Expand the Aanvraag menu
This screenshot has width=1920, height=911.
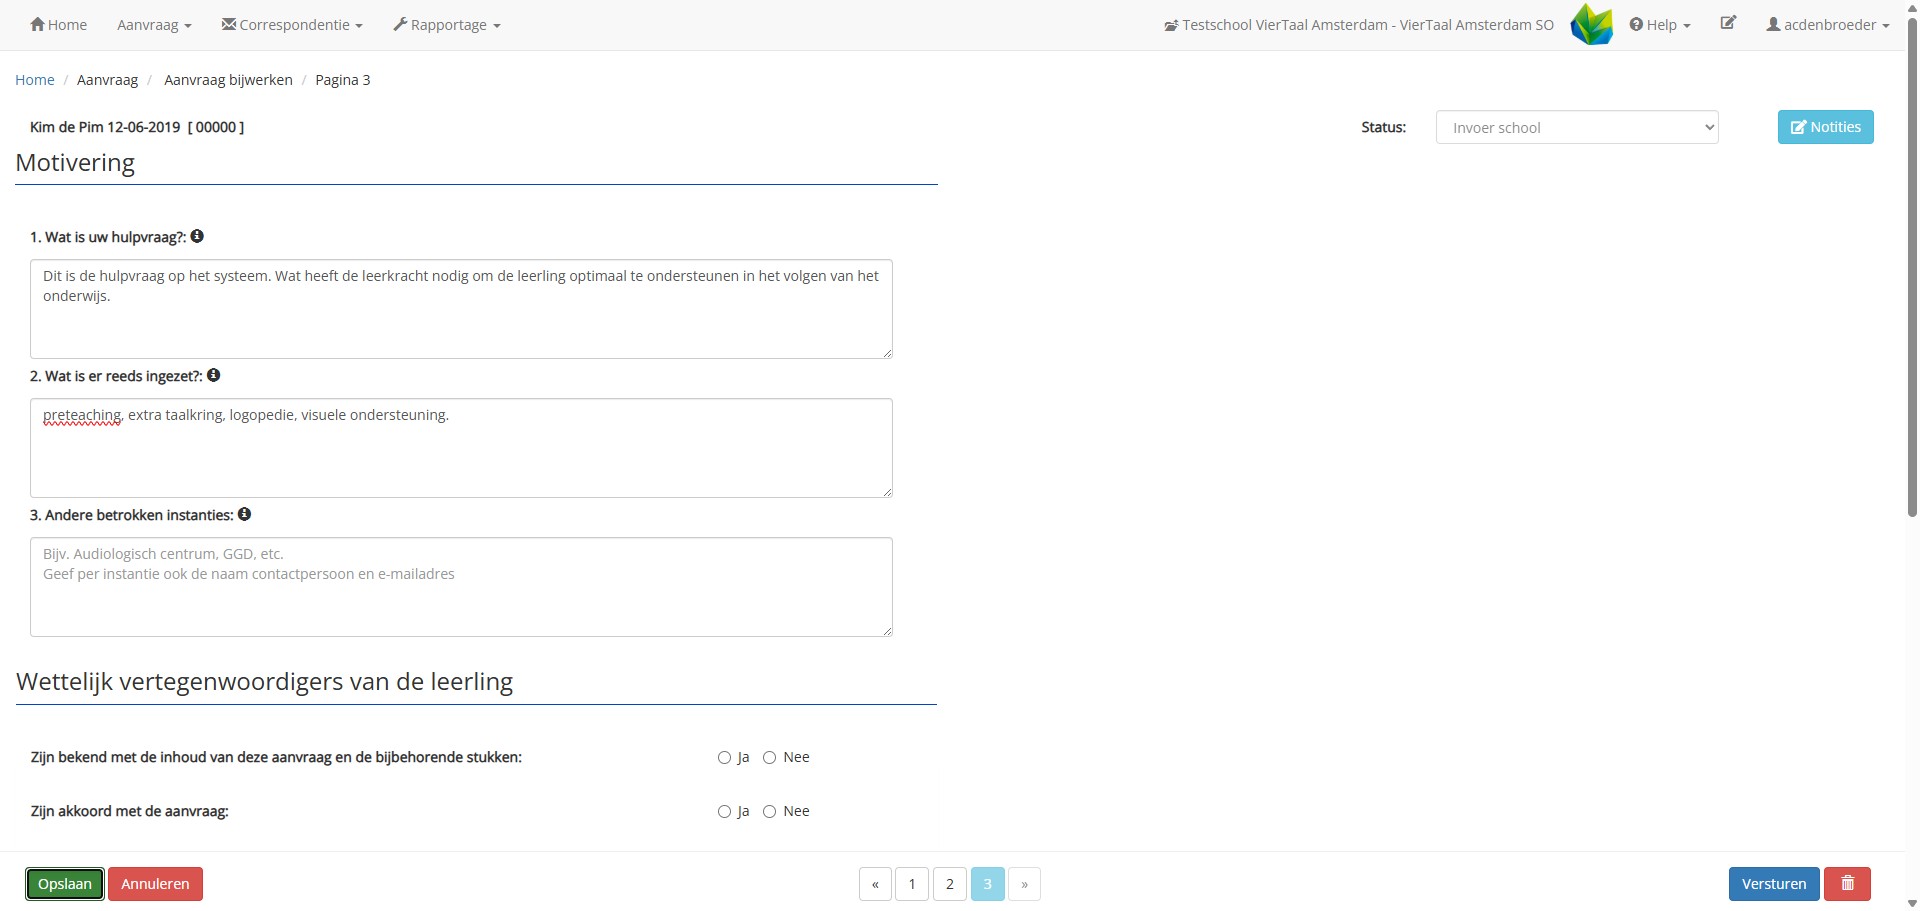(154, 25)
